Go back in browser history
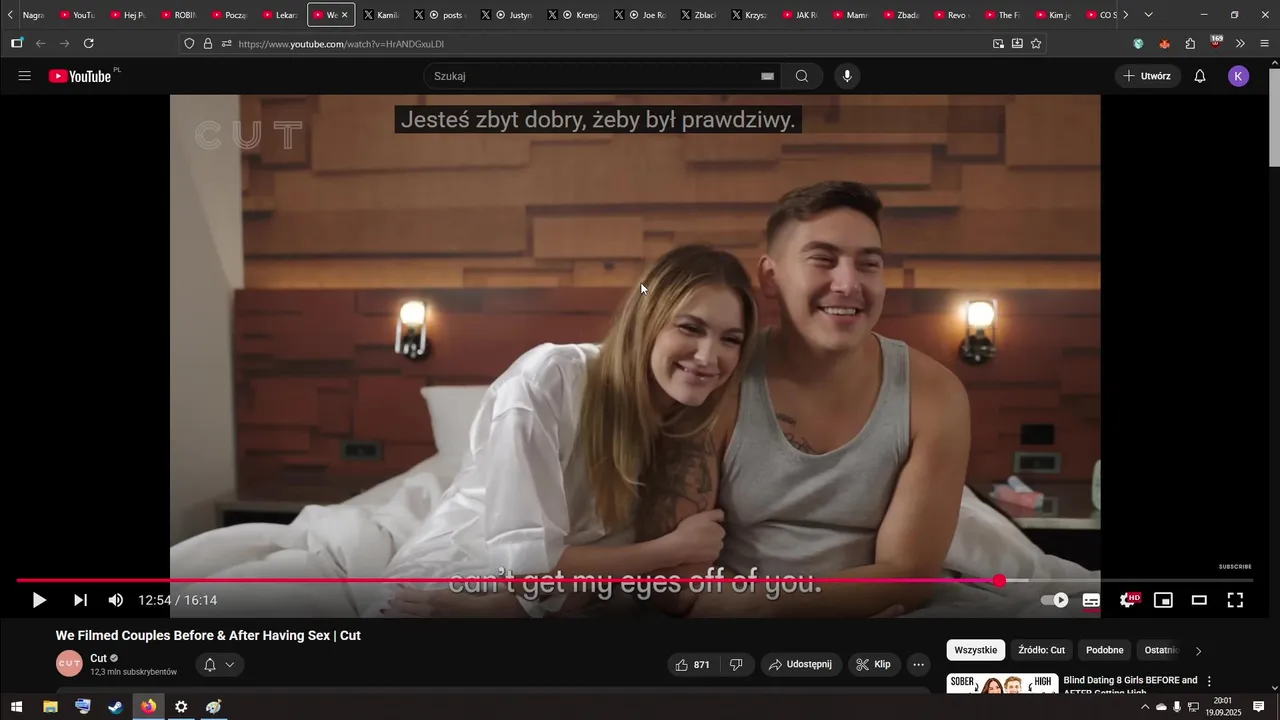Viewport: 1280px width, 720px height. click(x=41, y=43)
